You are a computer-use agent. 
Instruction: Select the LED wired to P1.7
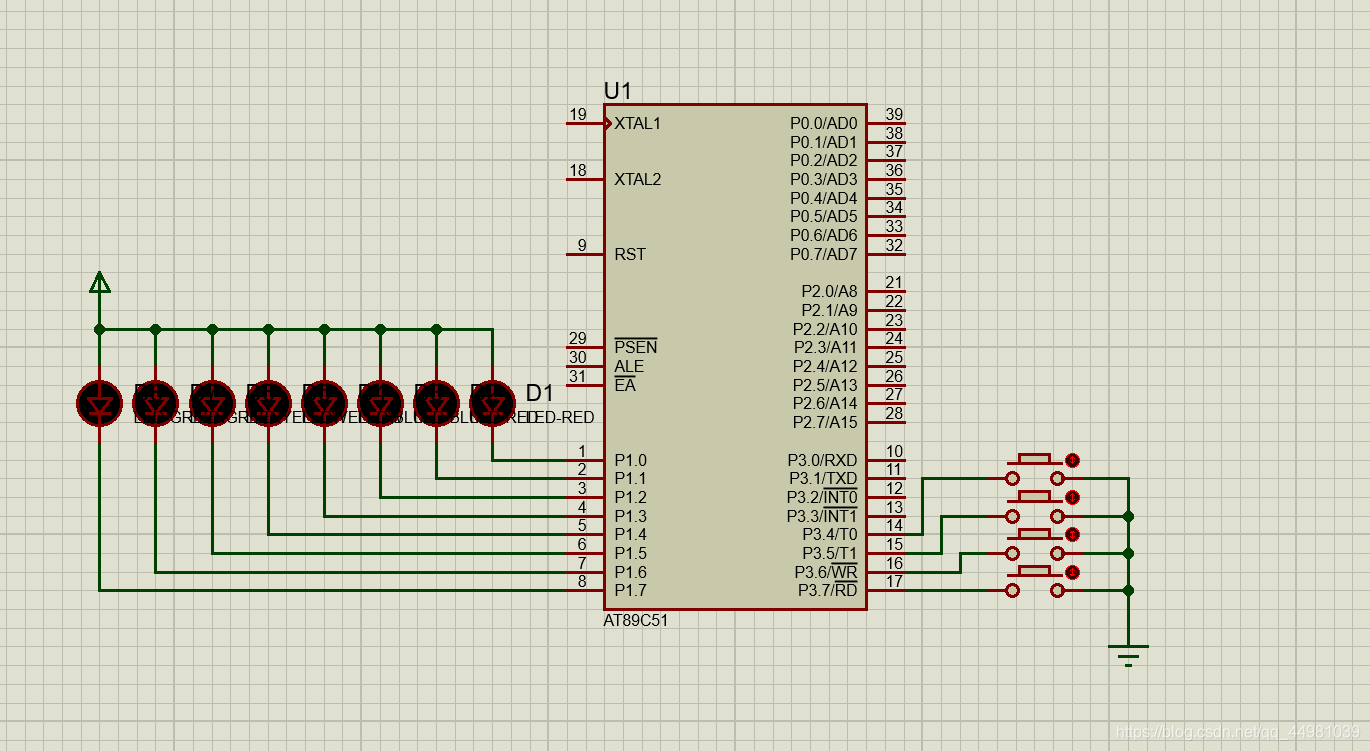coord(99,403)
